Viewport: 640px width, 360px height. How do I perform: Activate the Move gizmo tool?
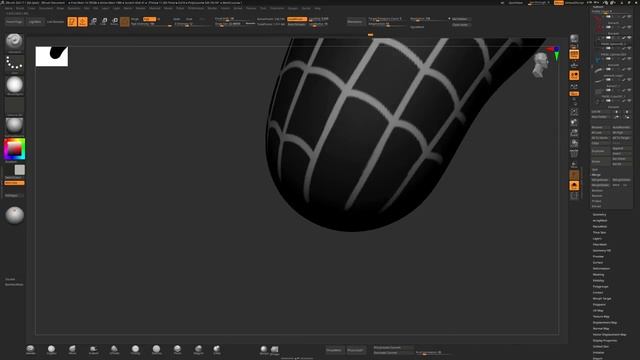pos(93,22)
